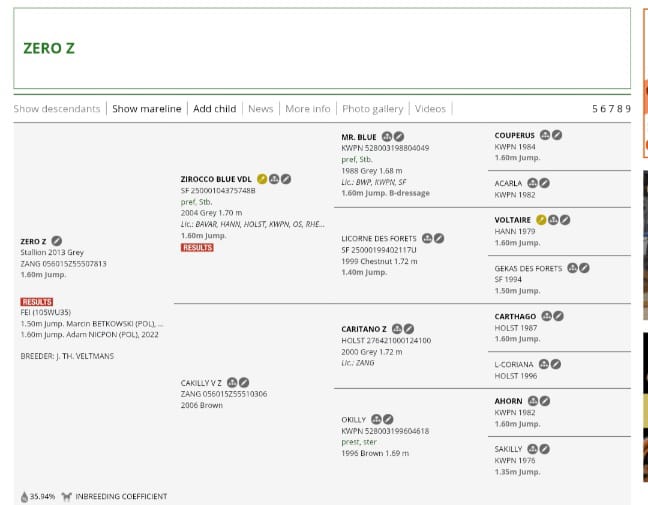Open the GEKAS DES FORETS horse link

pos(530,267)
